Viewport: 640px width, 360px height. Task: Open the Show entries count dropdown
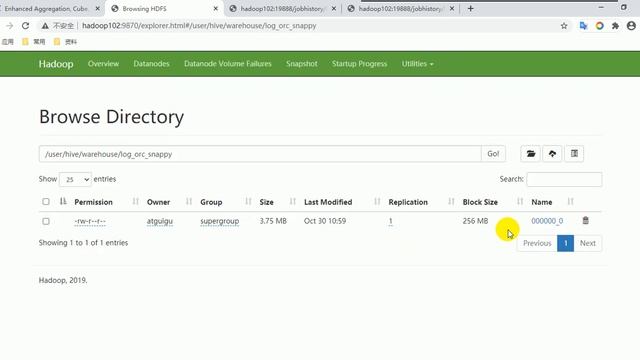75,179
